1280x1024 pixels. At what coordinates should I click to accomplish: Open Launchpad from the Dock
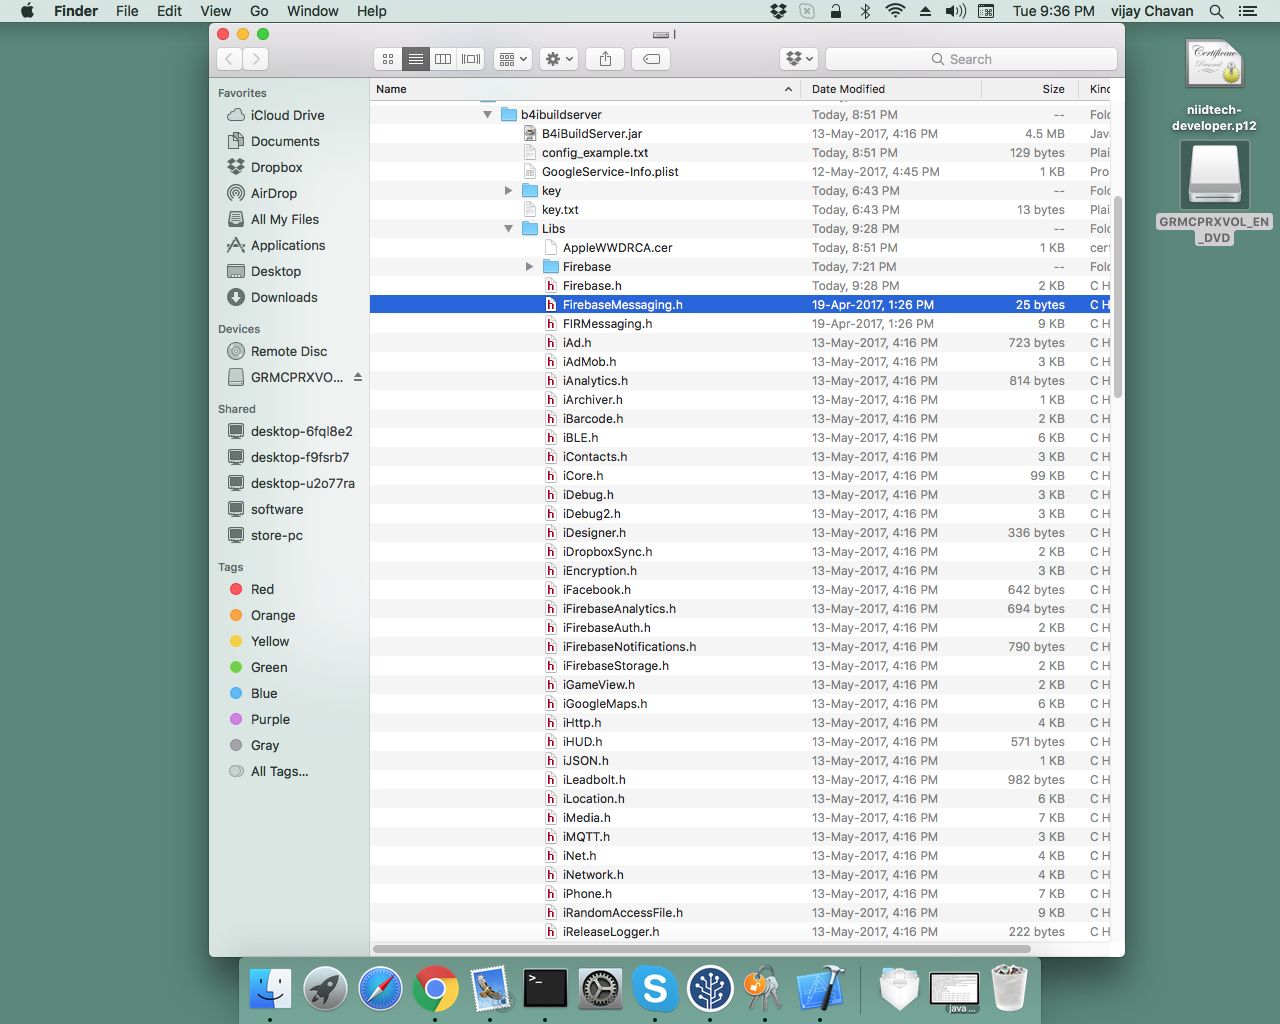[325, 989]
